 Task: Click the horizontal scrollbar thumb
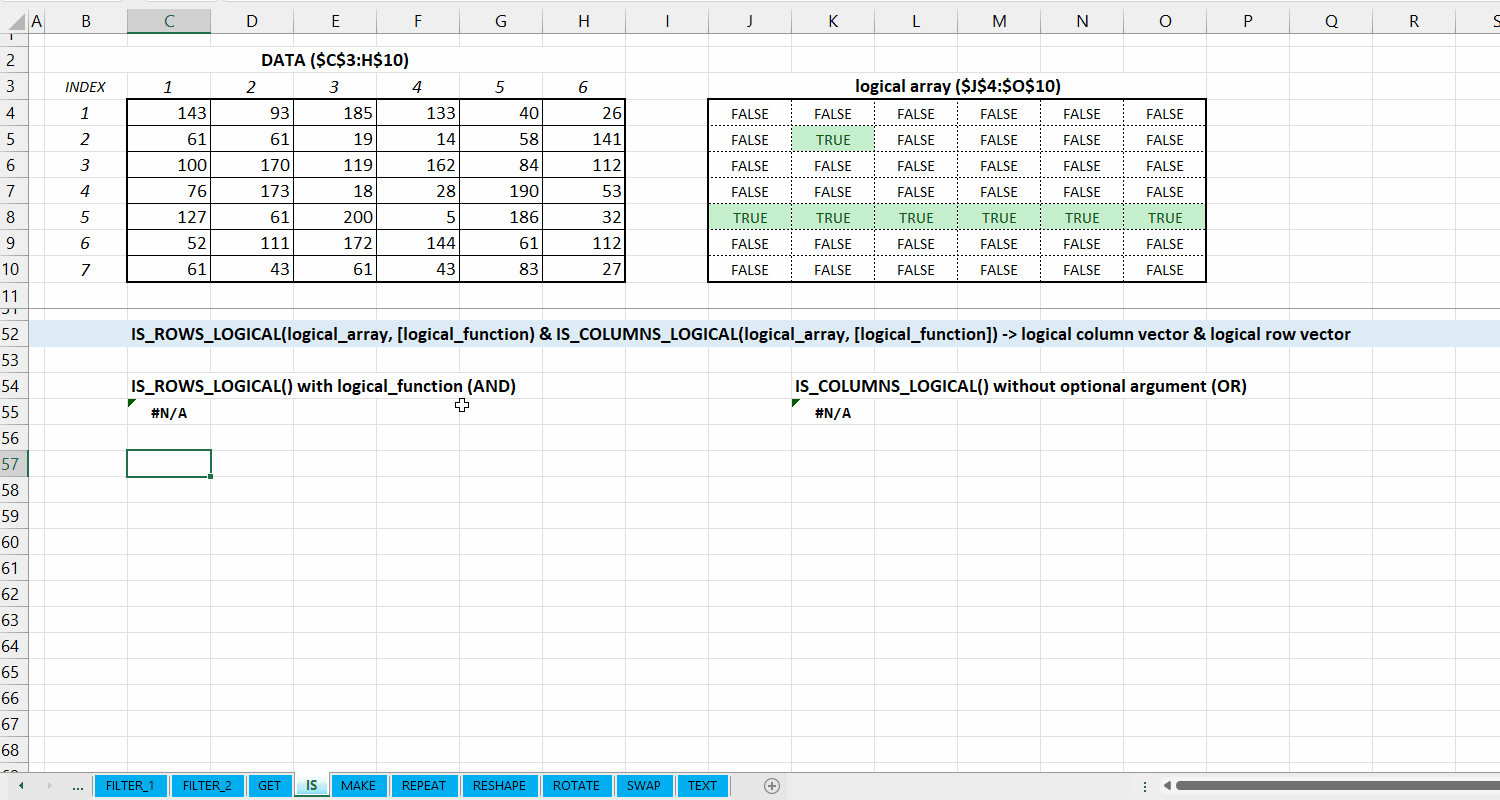(1337, 786)
